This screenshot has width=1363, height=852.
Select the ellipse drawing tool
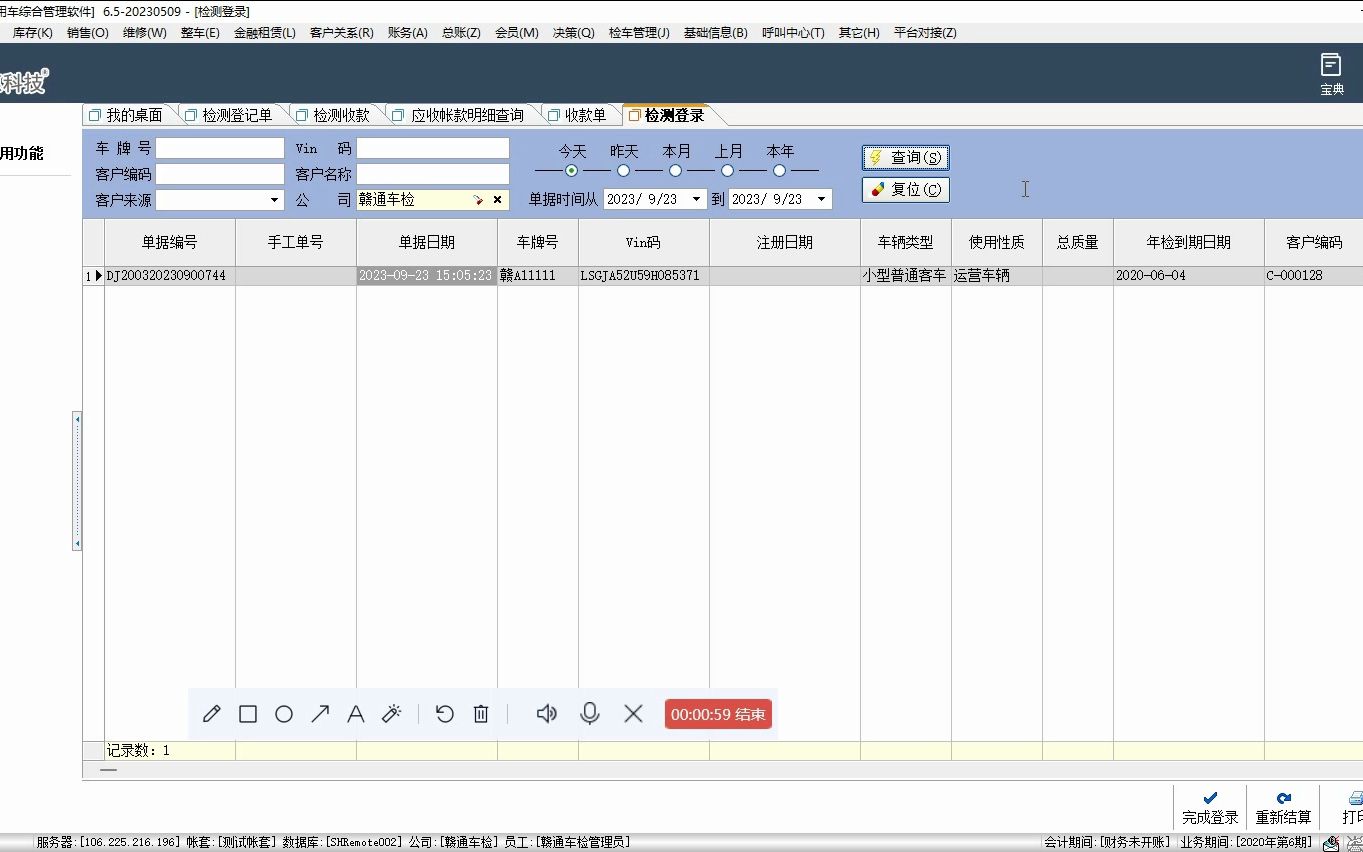(x=284, y=713)
